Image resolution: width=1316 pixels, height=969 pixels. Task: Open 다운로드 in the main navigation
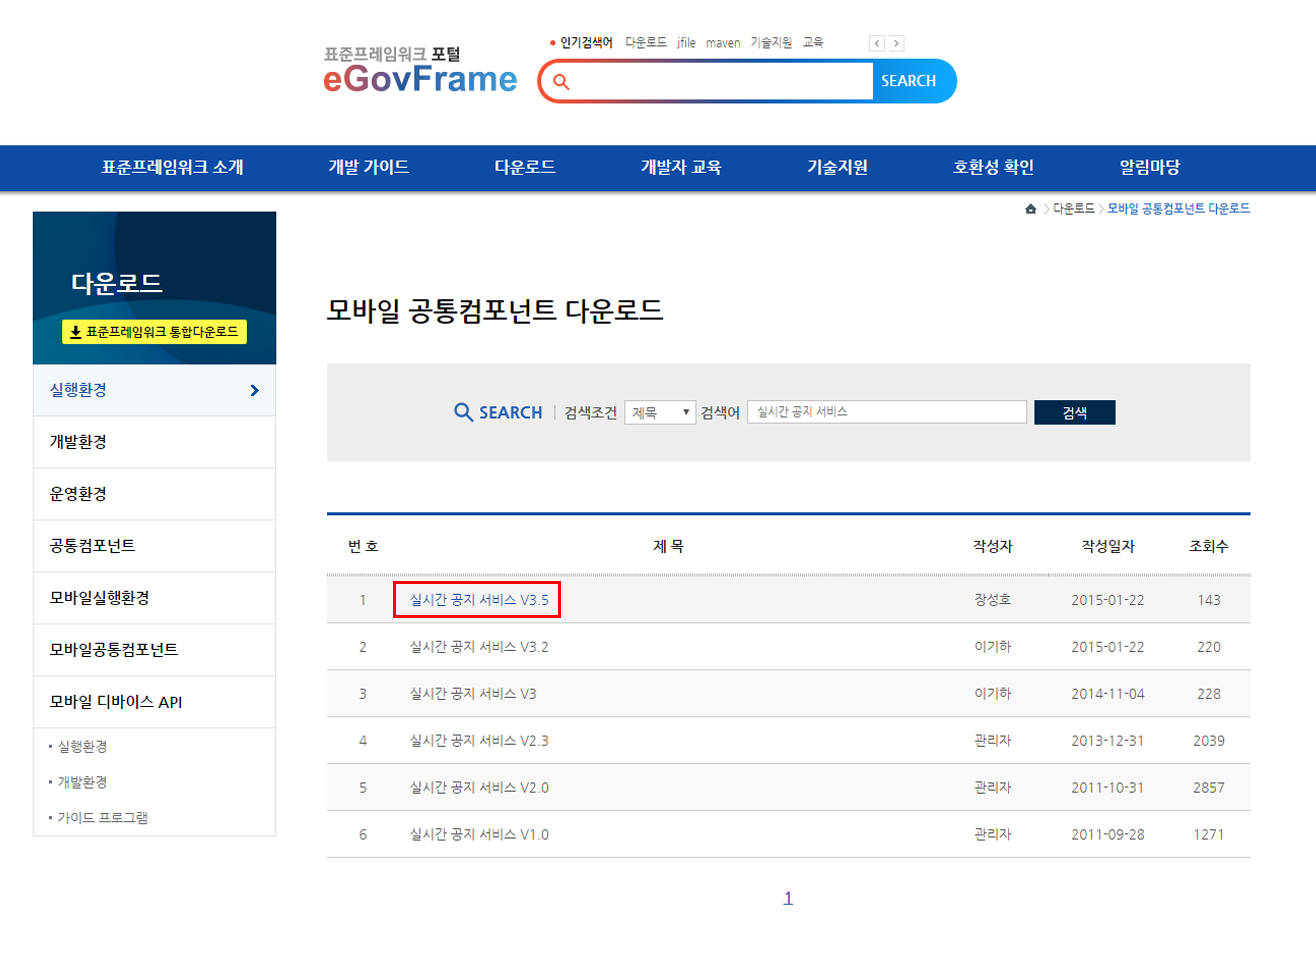tap(525, 168)
